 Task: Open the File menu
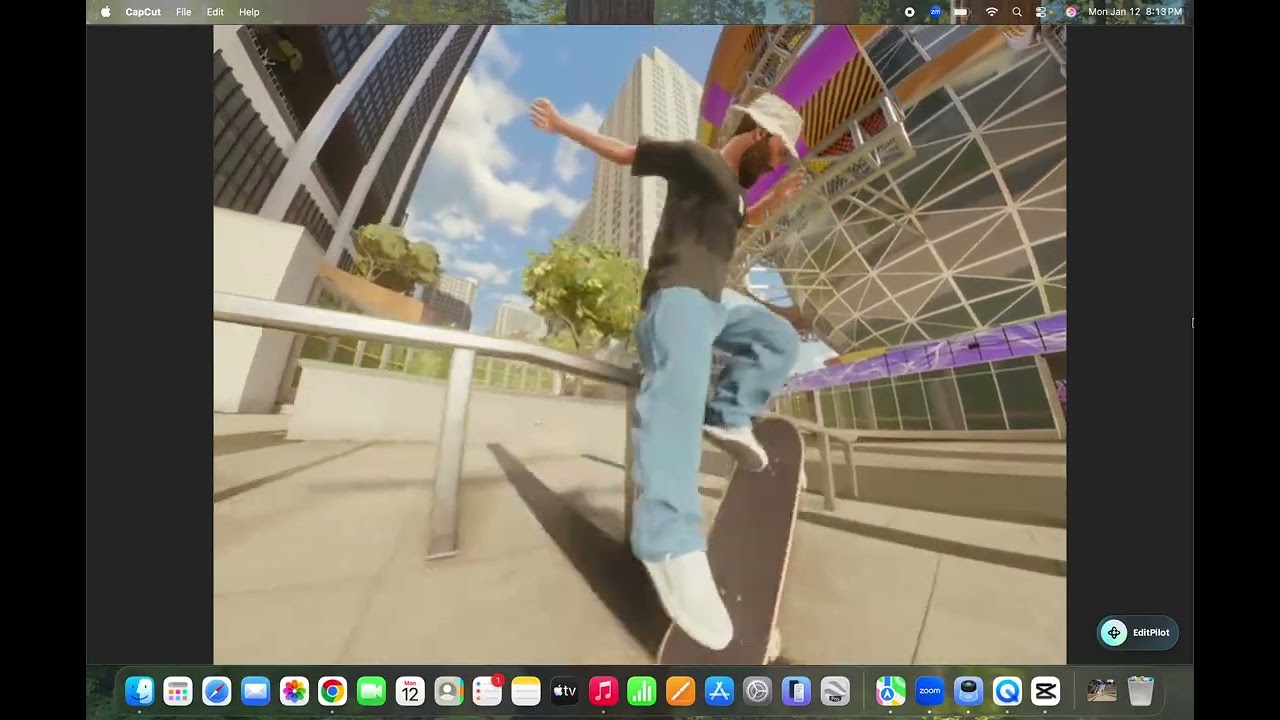[x=184, y=12]
